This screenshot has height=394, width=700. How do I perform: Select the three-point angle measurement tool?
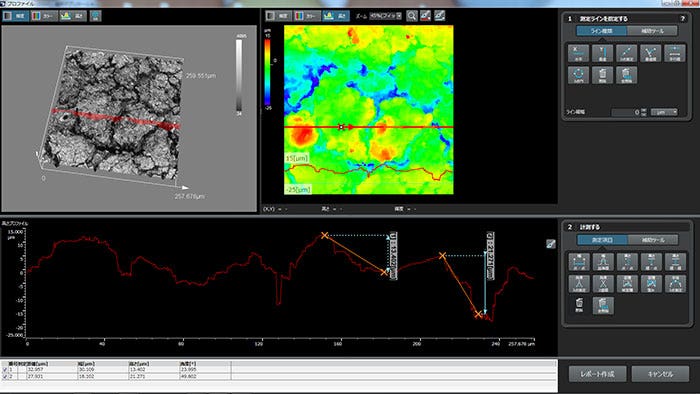(579, 284)
